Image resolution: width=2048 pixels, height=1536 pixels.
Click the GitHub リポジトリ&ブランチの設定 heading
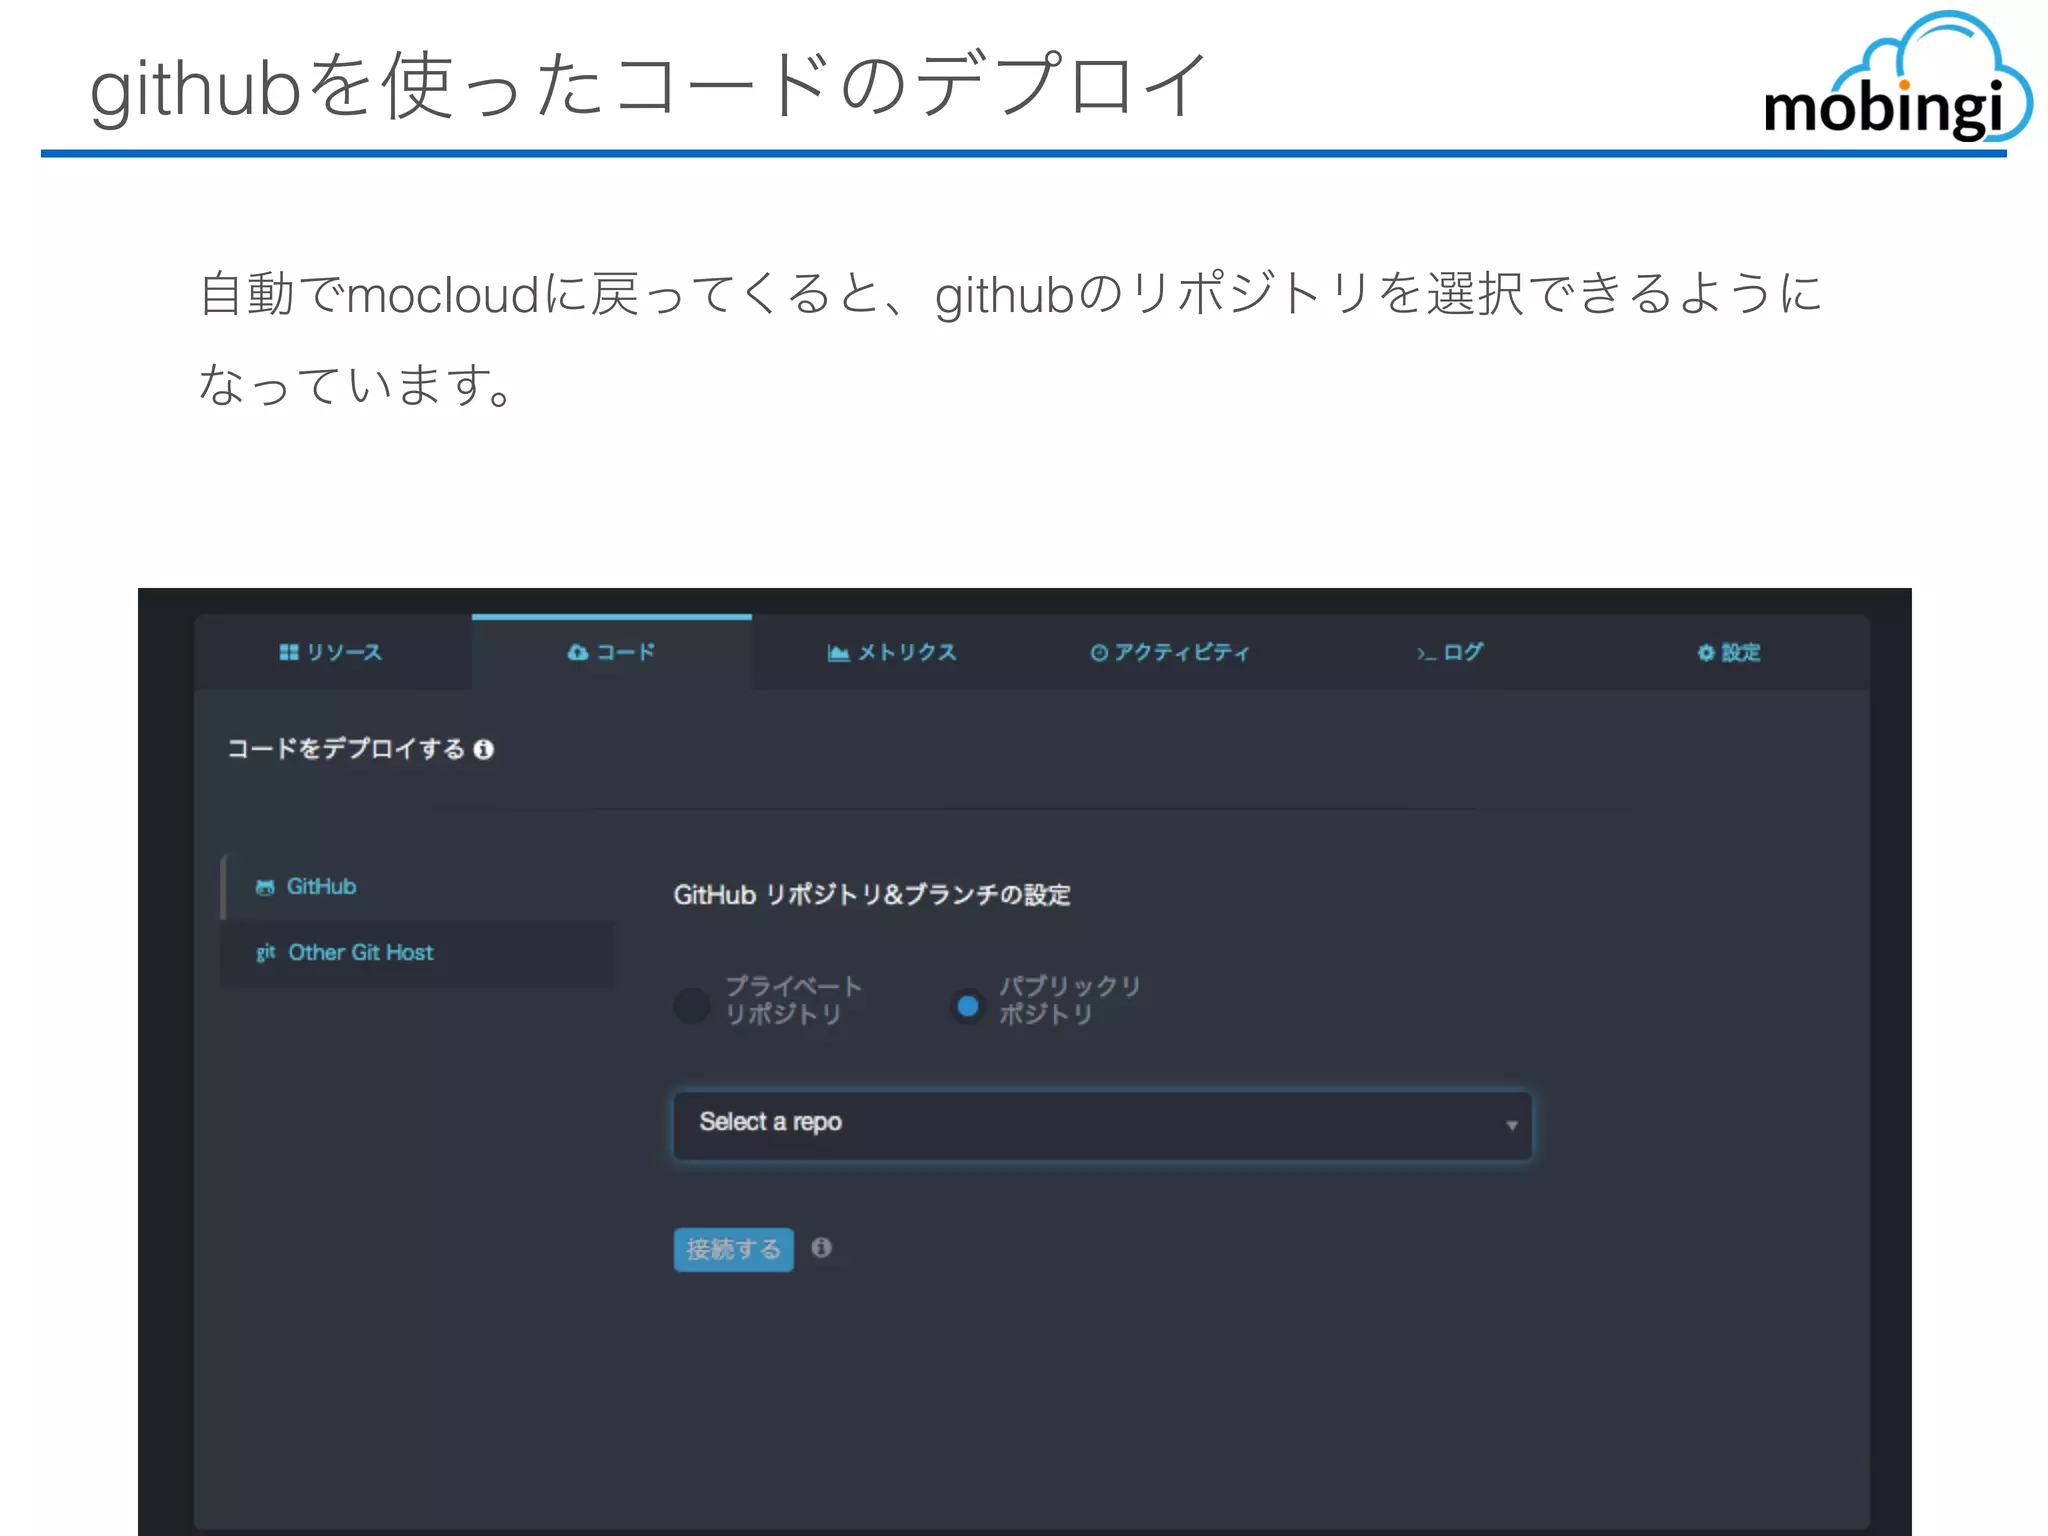(871, 894)
